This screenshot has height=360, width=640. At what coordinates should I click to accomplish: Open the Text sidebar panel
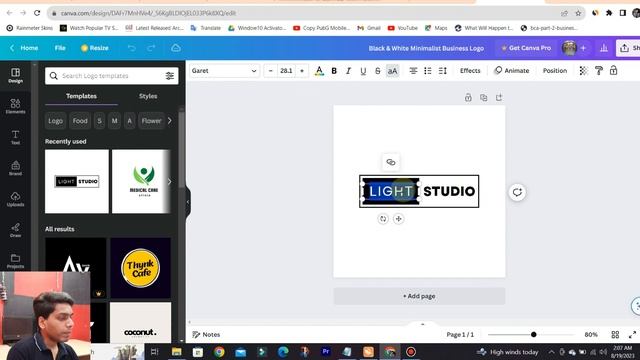15,137
